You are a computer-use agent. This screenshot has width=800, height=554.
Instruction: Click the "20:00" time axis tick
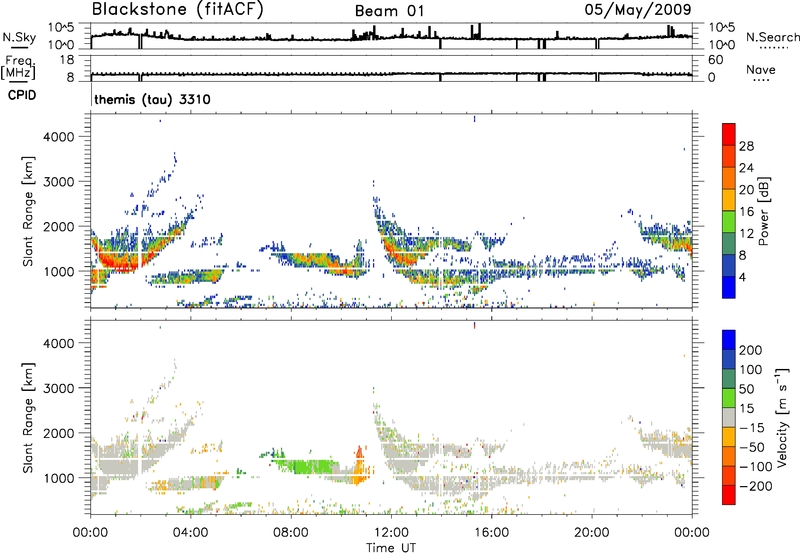(592, 533)
